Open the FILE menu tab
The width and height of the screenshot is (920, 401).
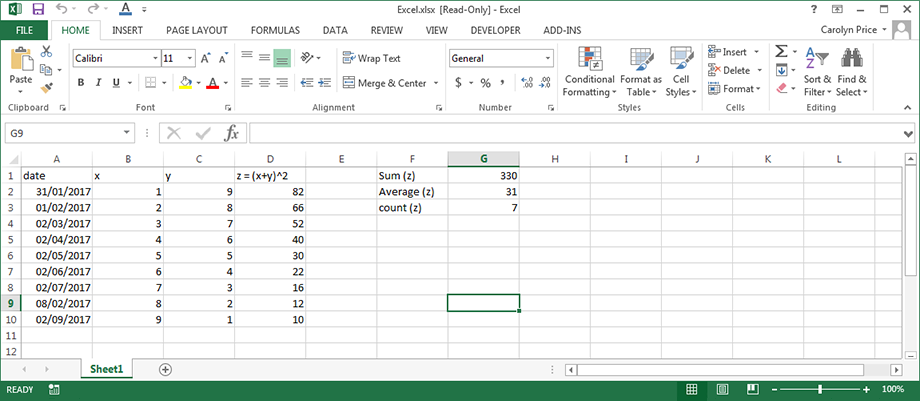click(24, 30)
